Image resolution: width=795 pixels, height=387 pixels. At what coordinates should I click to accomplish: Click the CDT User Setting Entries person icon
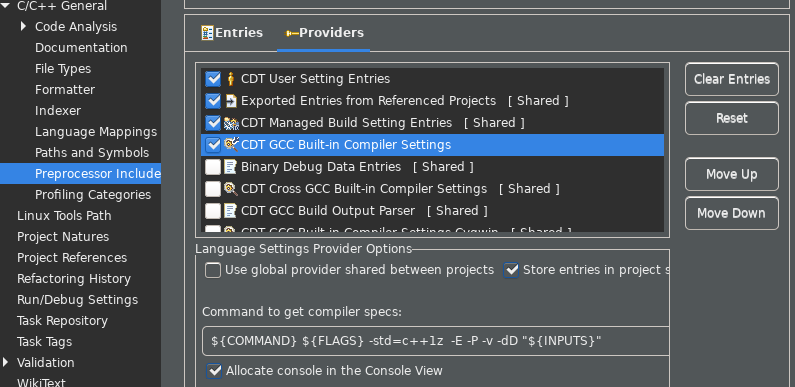(x=231, y=79)
